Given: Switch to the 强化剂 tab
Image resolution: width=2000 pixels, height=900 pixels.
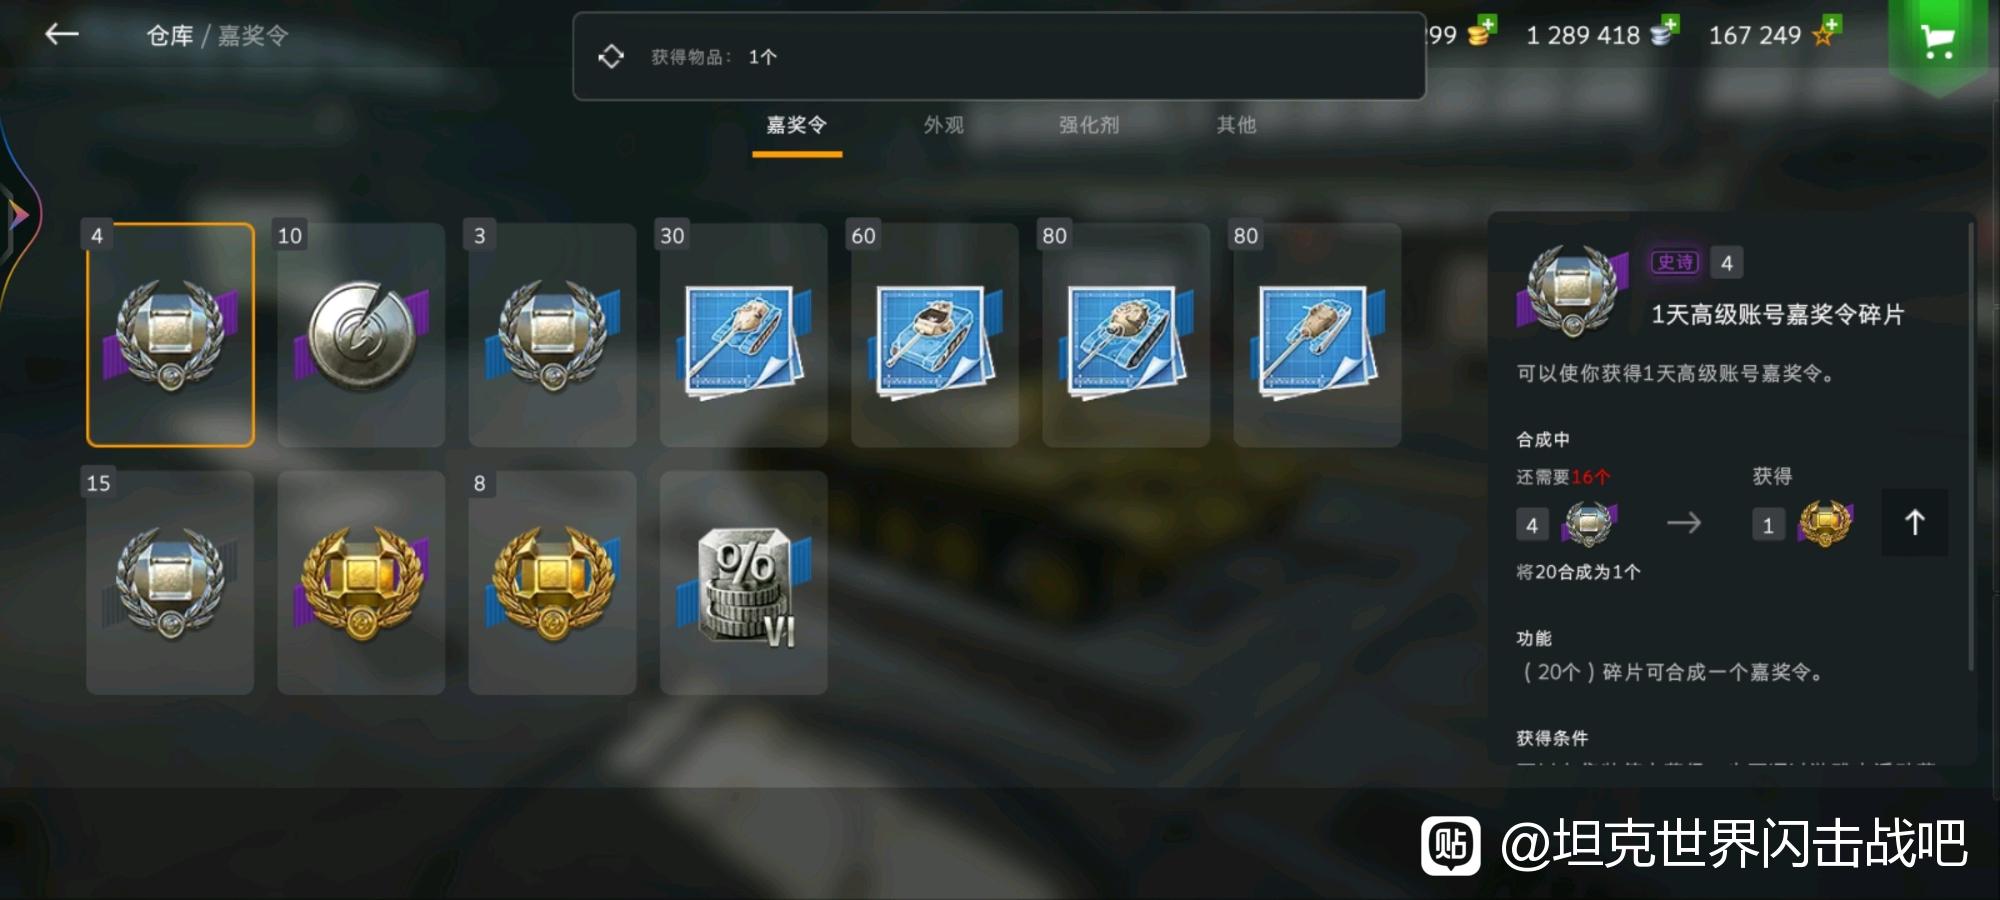Looking at the screenshot, I should coord(1089,125).
